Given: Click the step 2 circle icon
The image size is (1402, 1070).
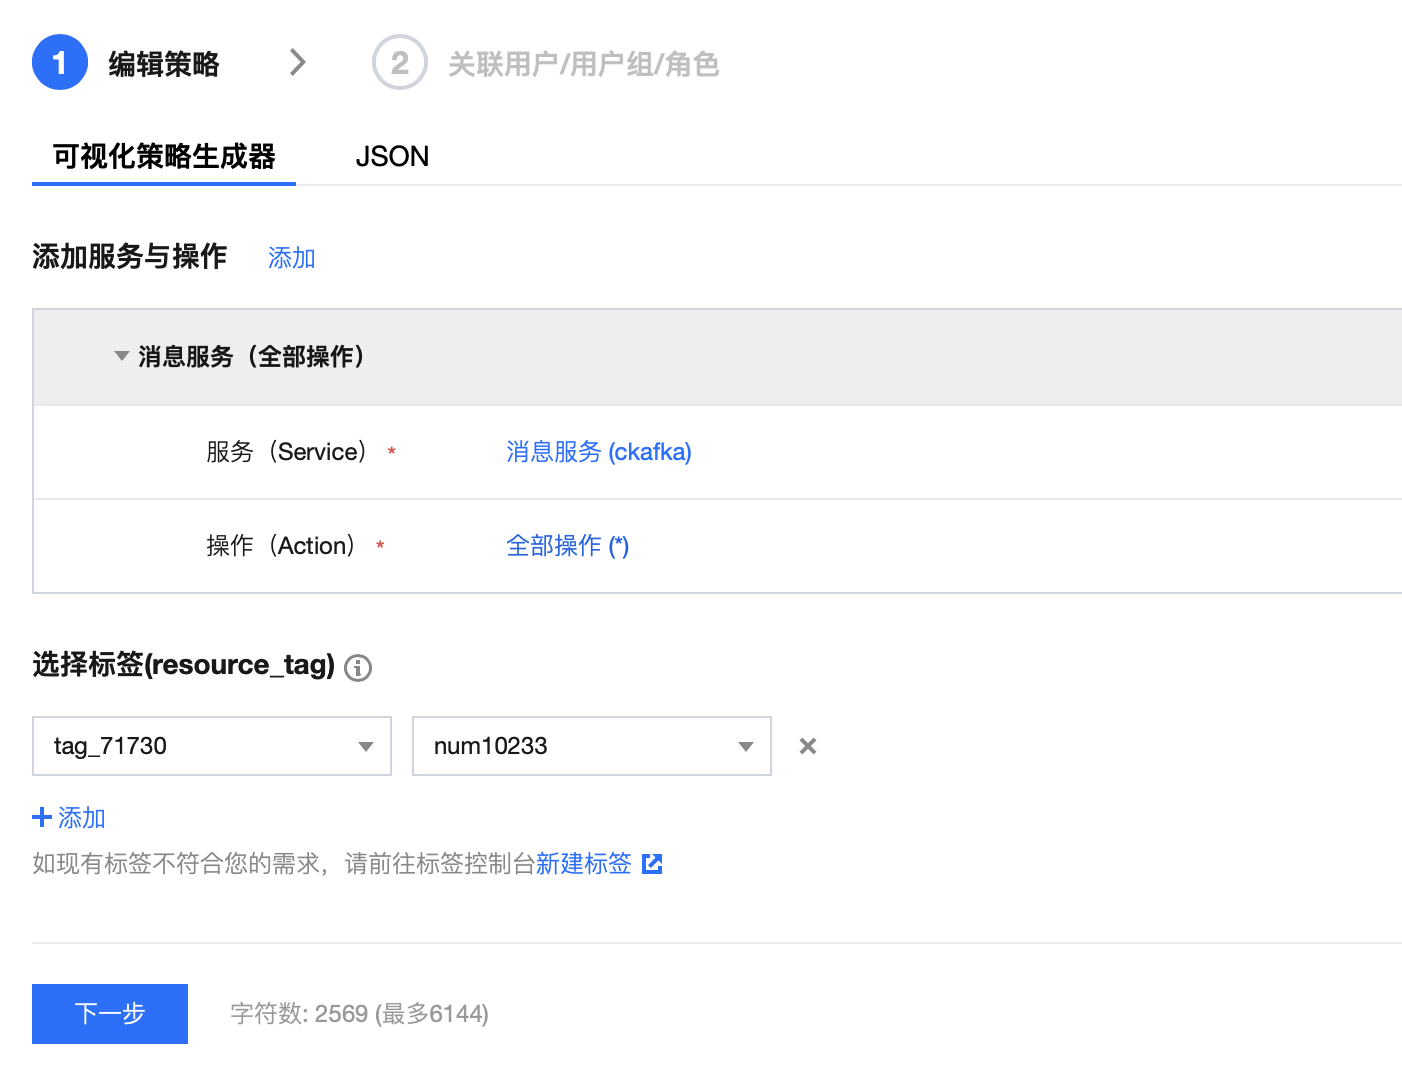Looking at the screenshot, I should point(400,63).
